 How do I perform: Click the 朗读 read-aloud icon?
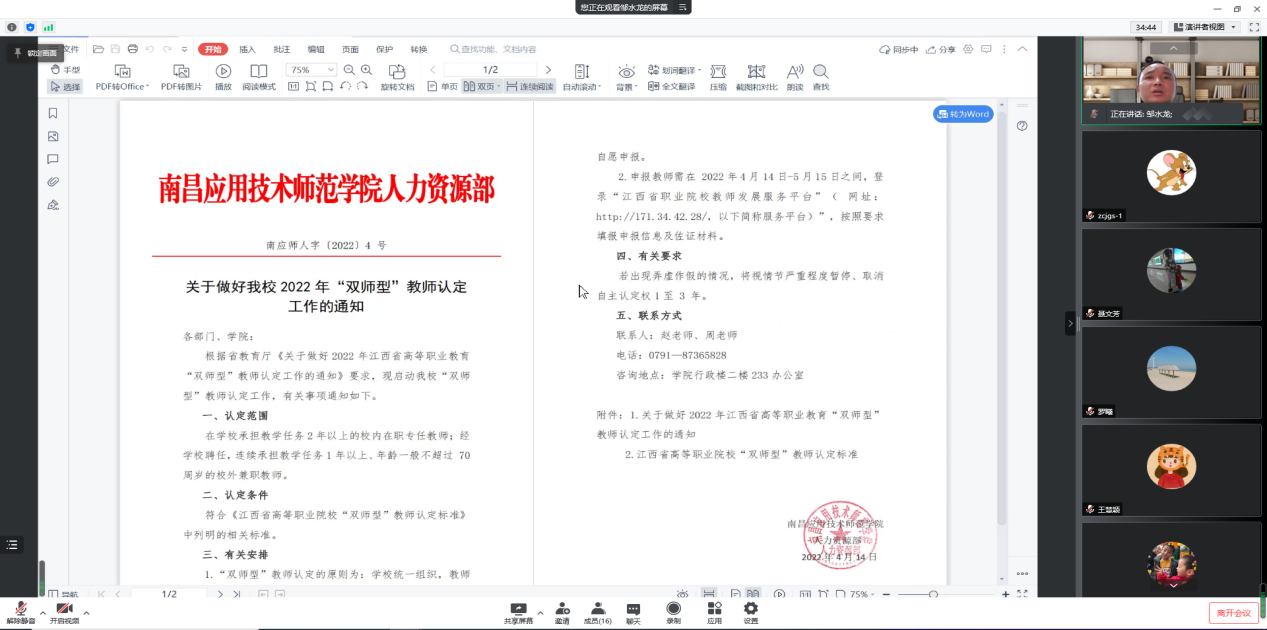click(x=795, y=72)
